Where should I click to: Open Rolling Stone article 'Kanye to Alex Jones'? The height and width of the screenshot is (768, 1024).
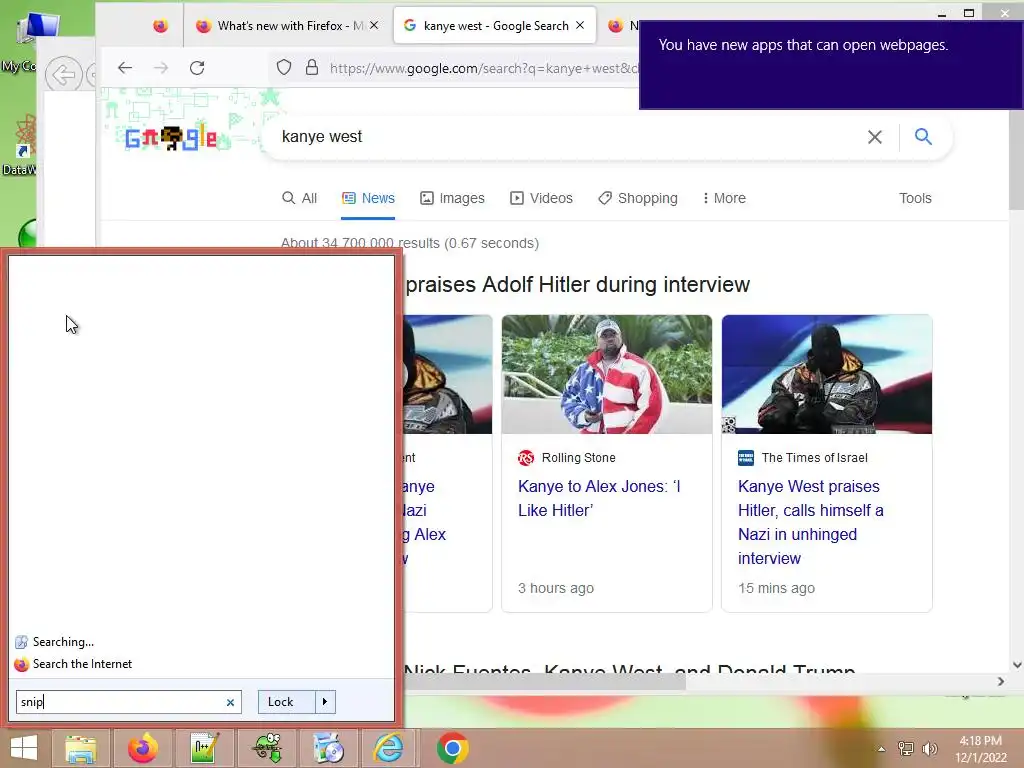click(x=599, y=498)
